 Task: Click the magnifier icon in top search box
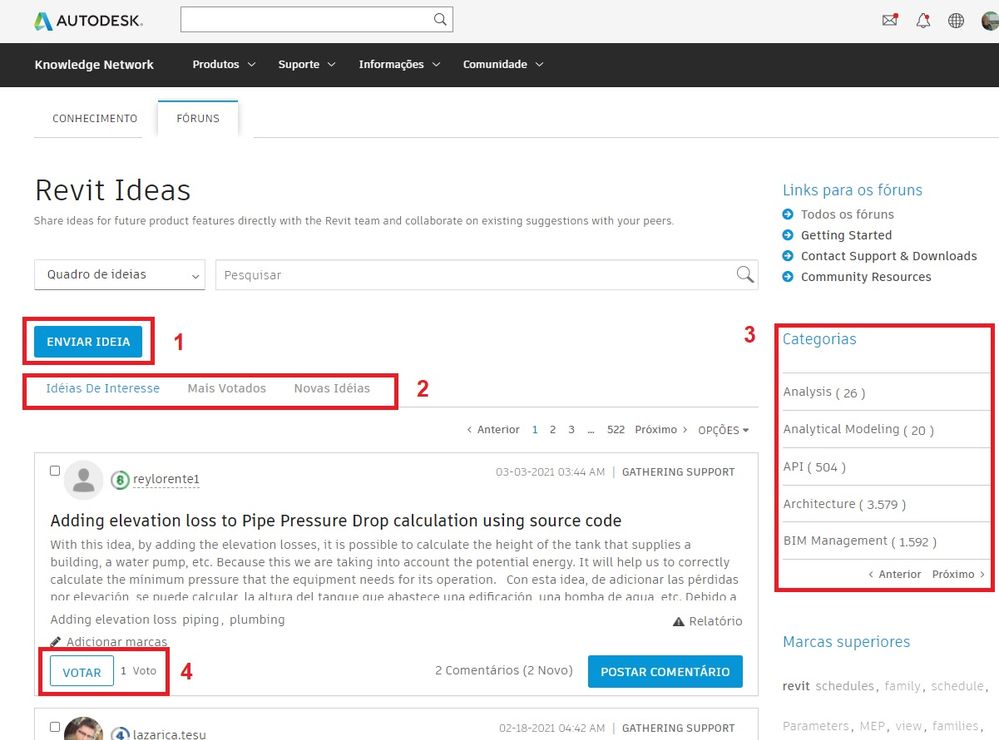(x=440, y=19)
